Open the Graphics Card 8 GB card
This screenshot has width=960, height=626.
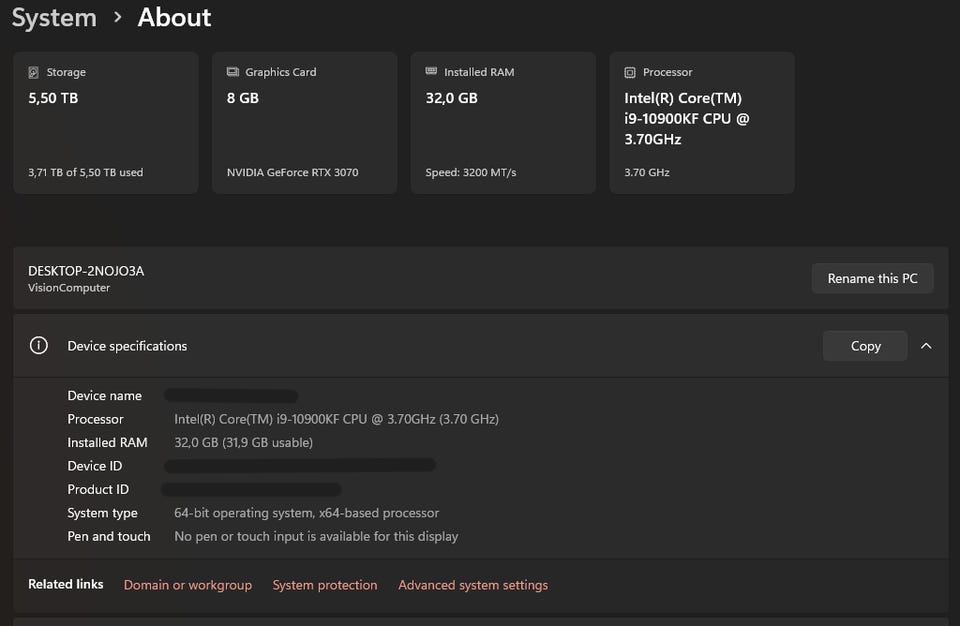point(304,123)
